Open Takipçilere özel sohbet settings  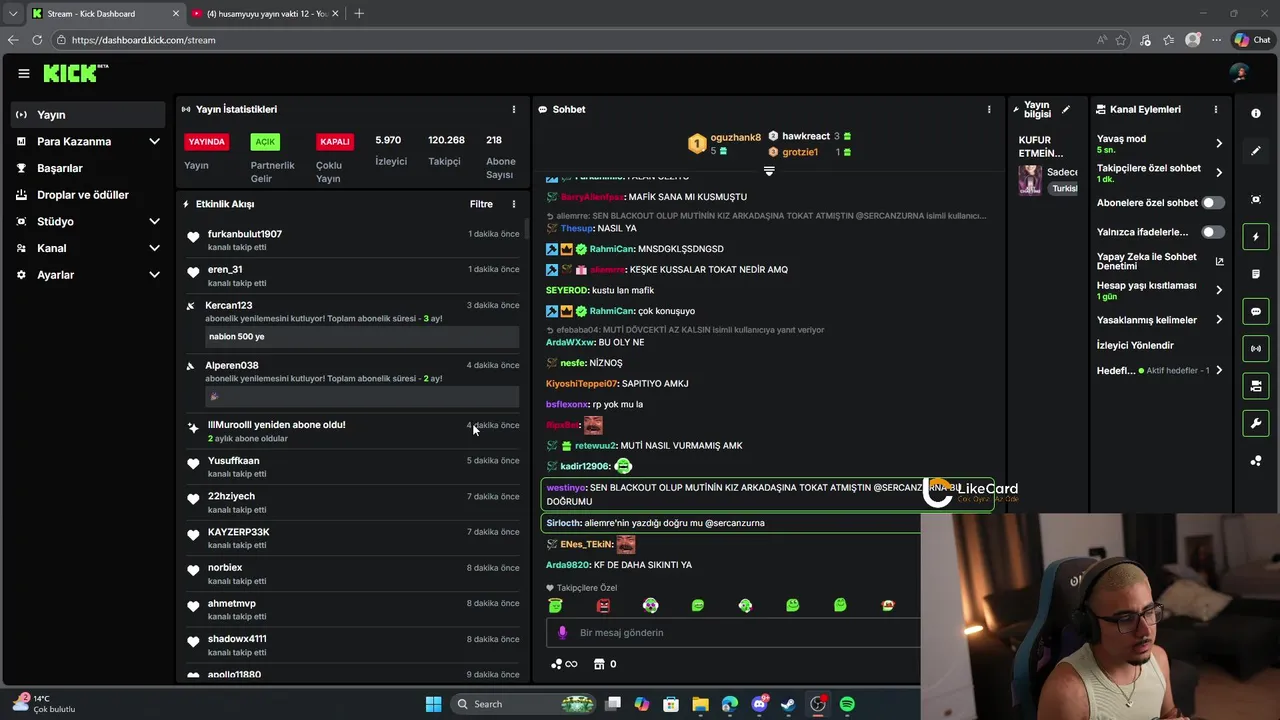[x=1160, y=173]
